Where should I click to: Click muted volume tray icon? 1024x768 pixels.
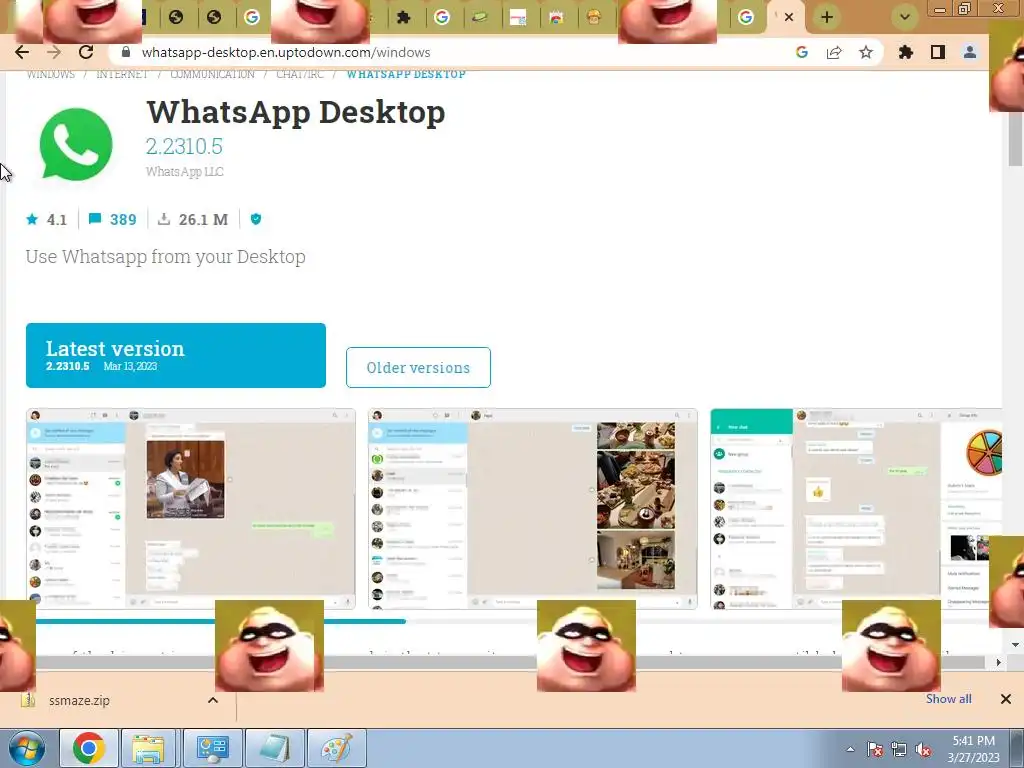[923, 749]
